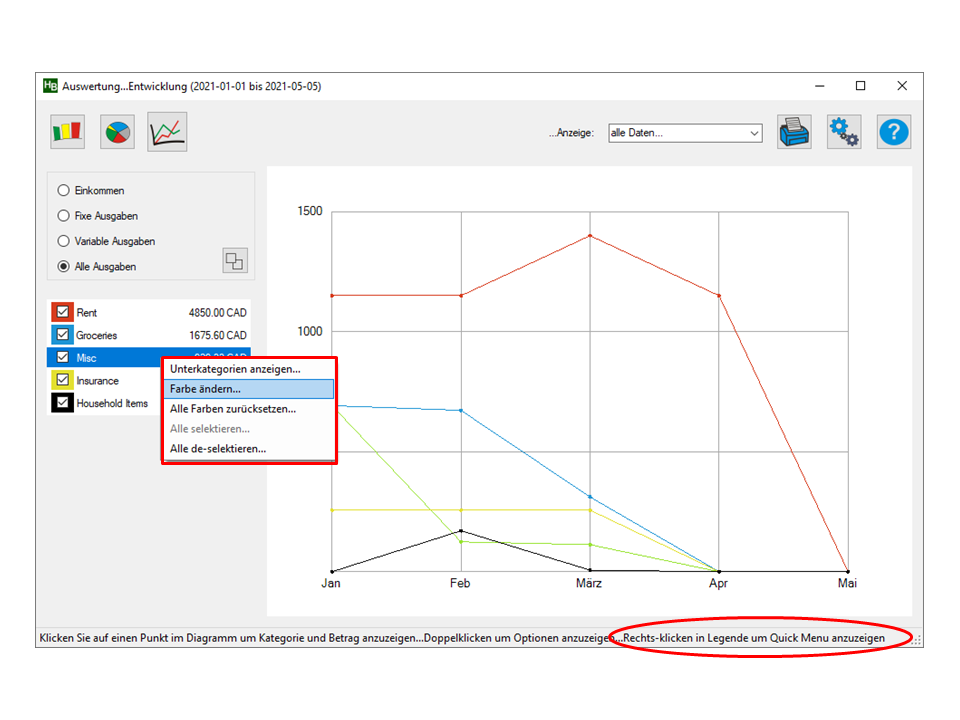
Task: Select the line chart view icon
Action: click(x=167, y=132)
